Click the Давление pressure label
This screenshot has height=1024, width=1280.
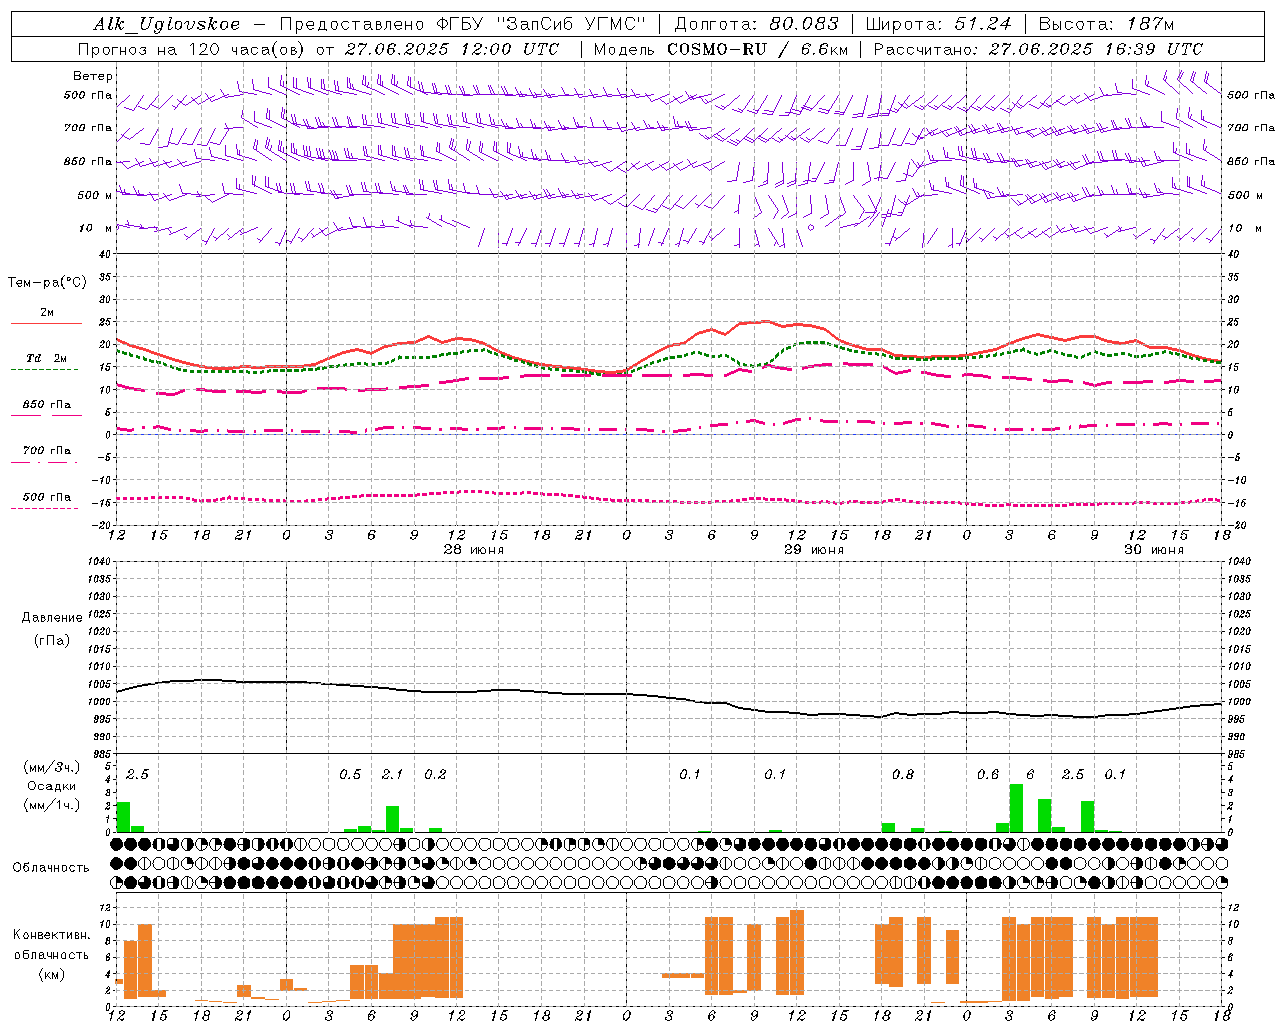tap(52, 618)
